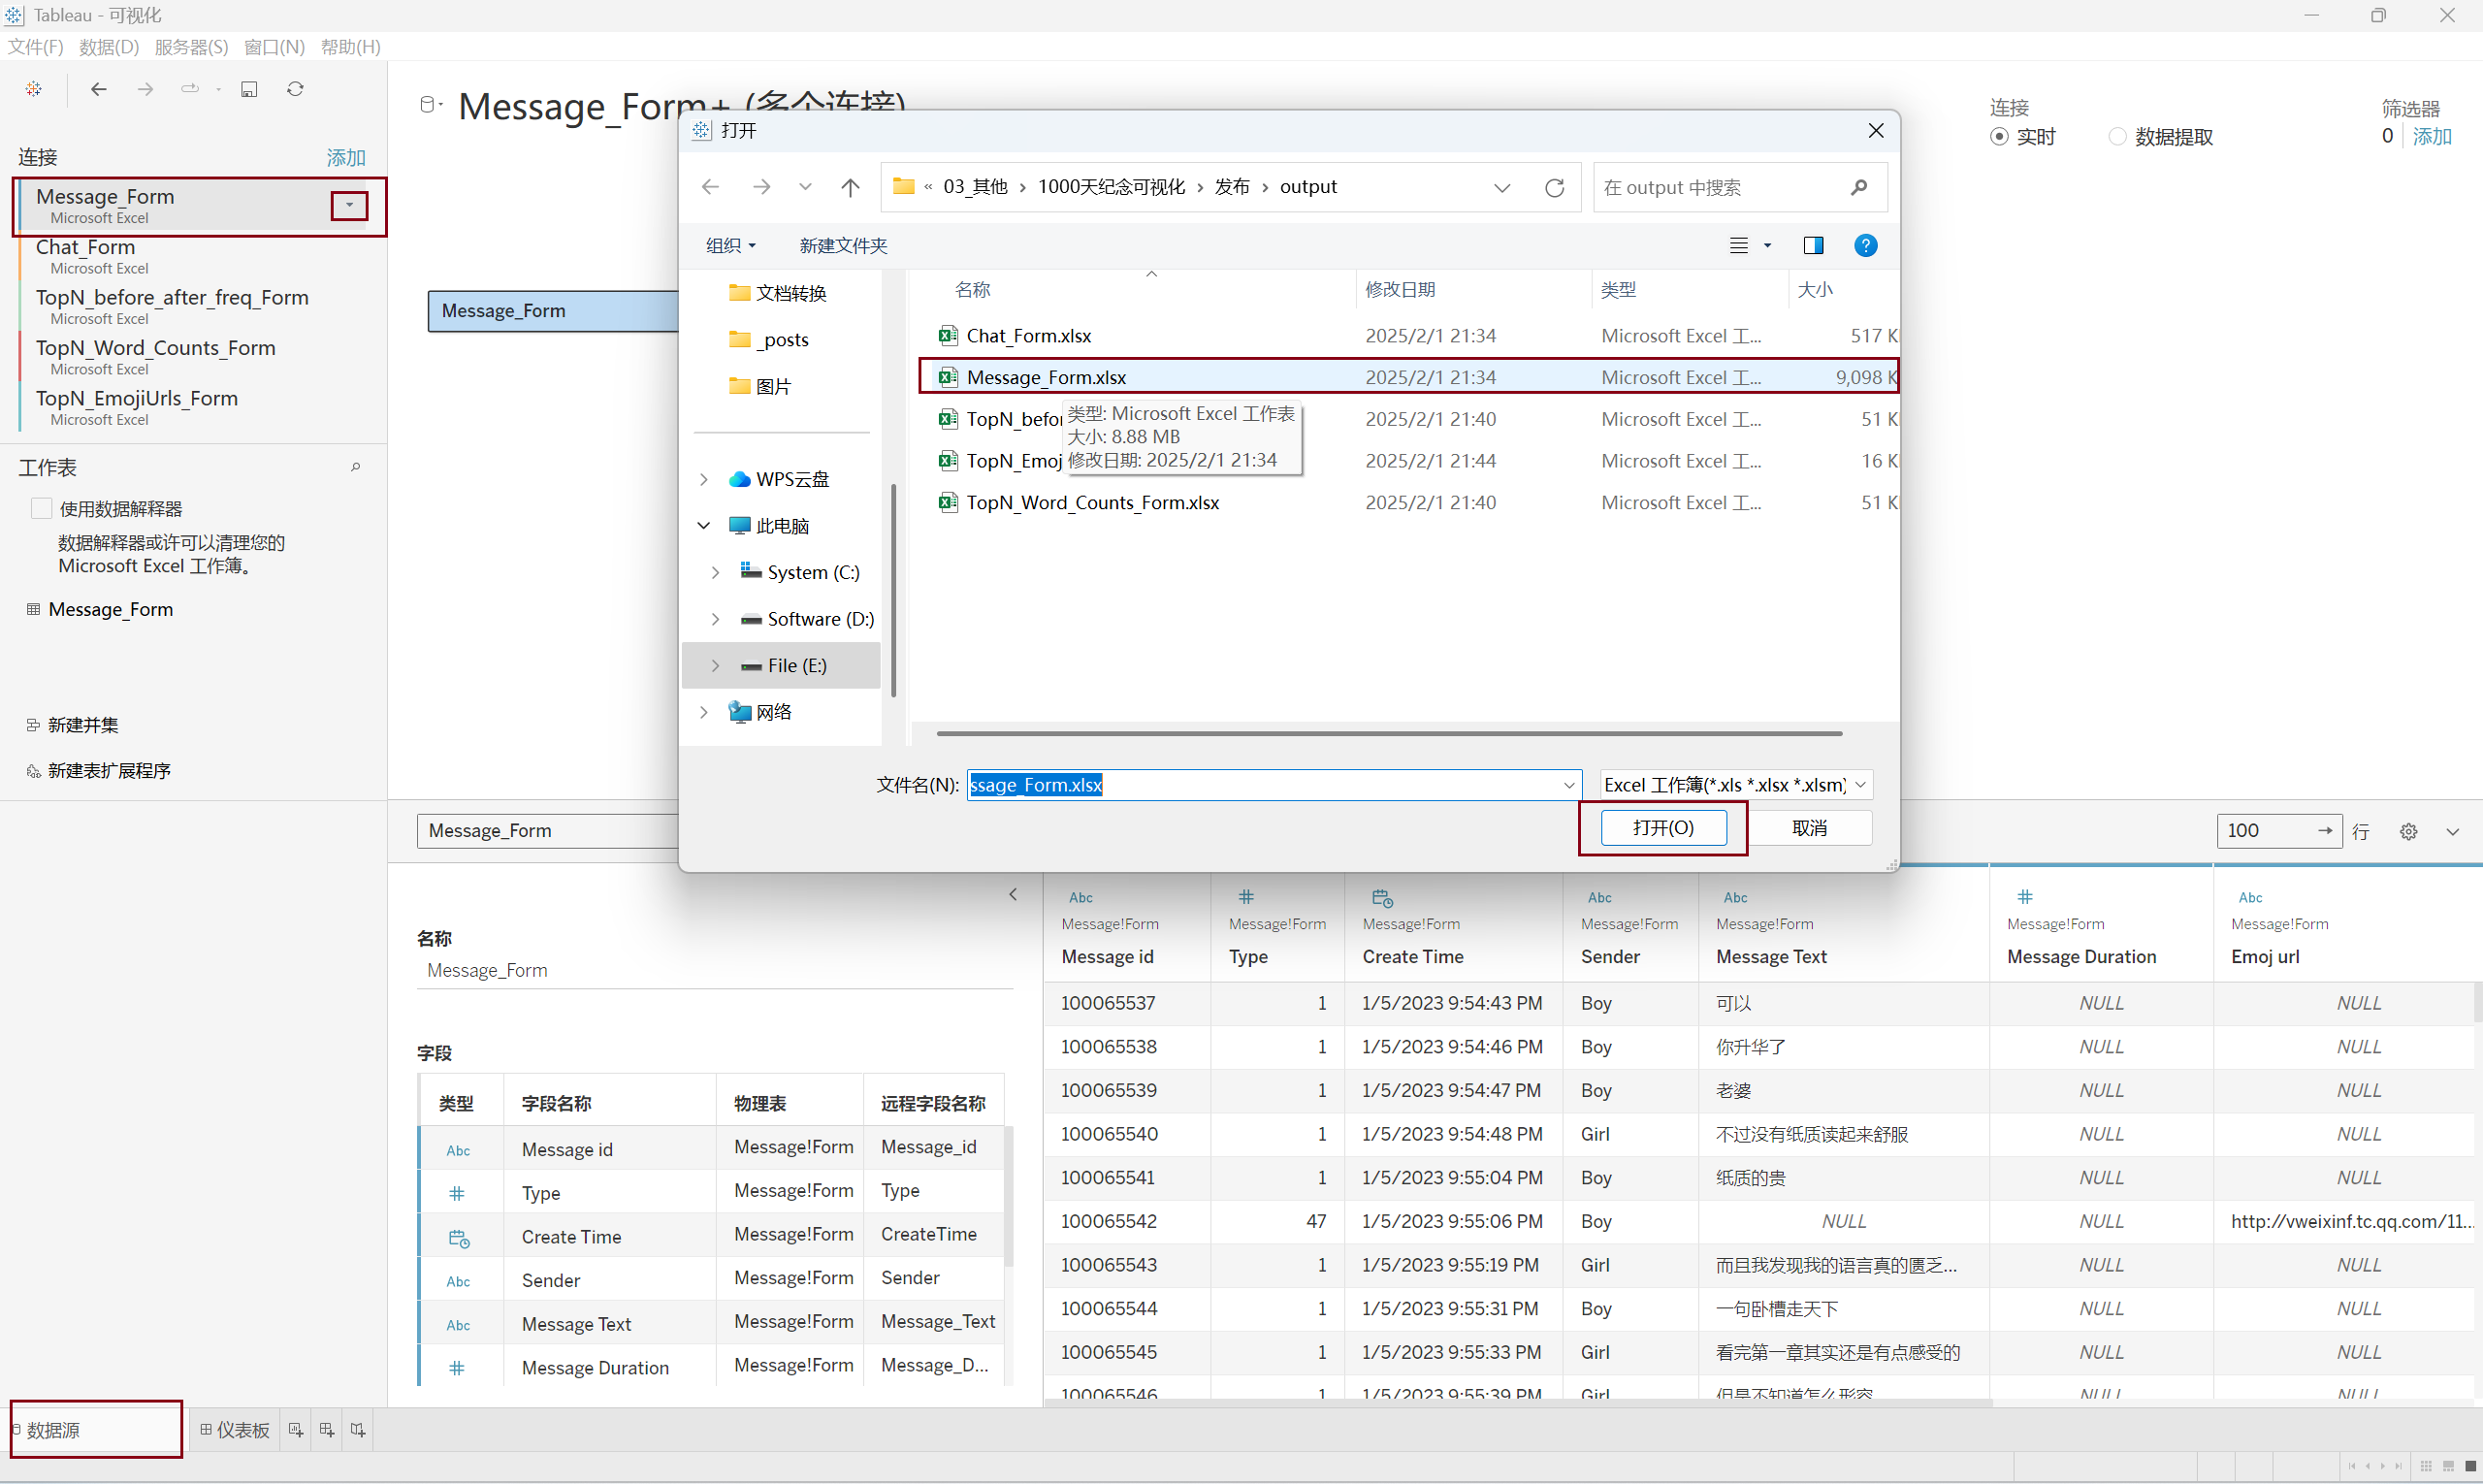Select the 数据提取 radio button
This screenshot has width=2483, height=1484.
click(2117, 137)
